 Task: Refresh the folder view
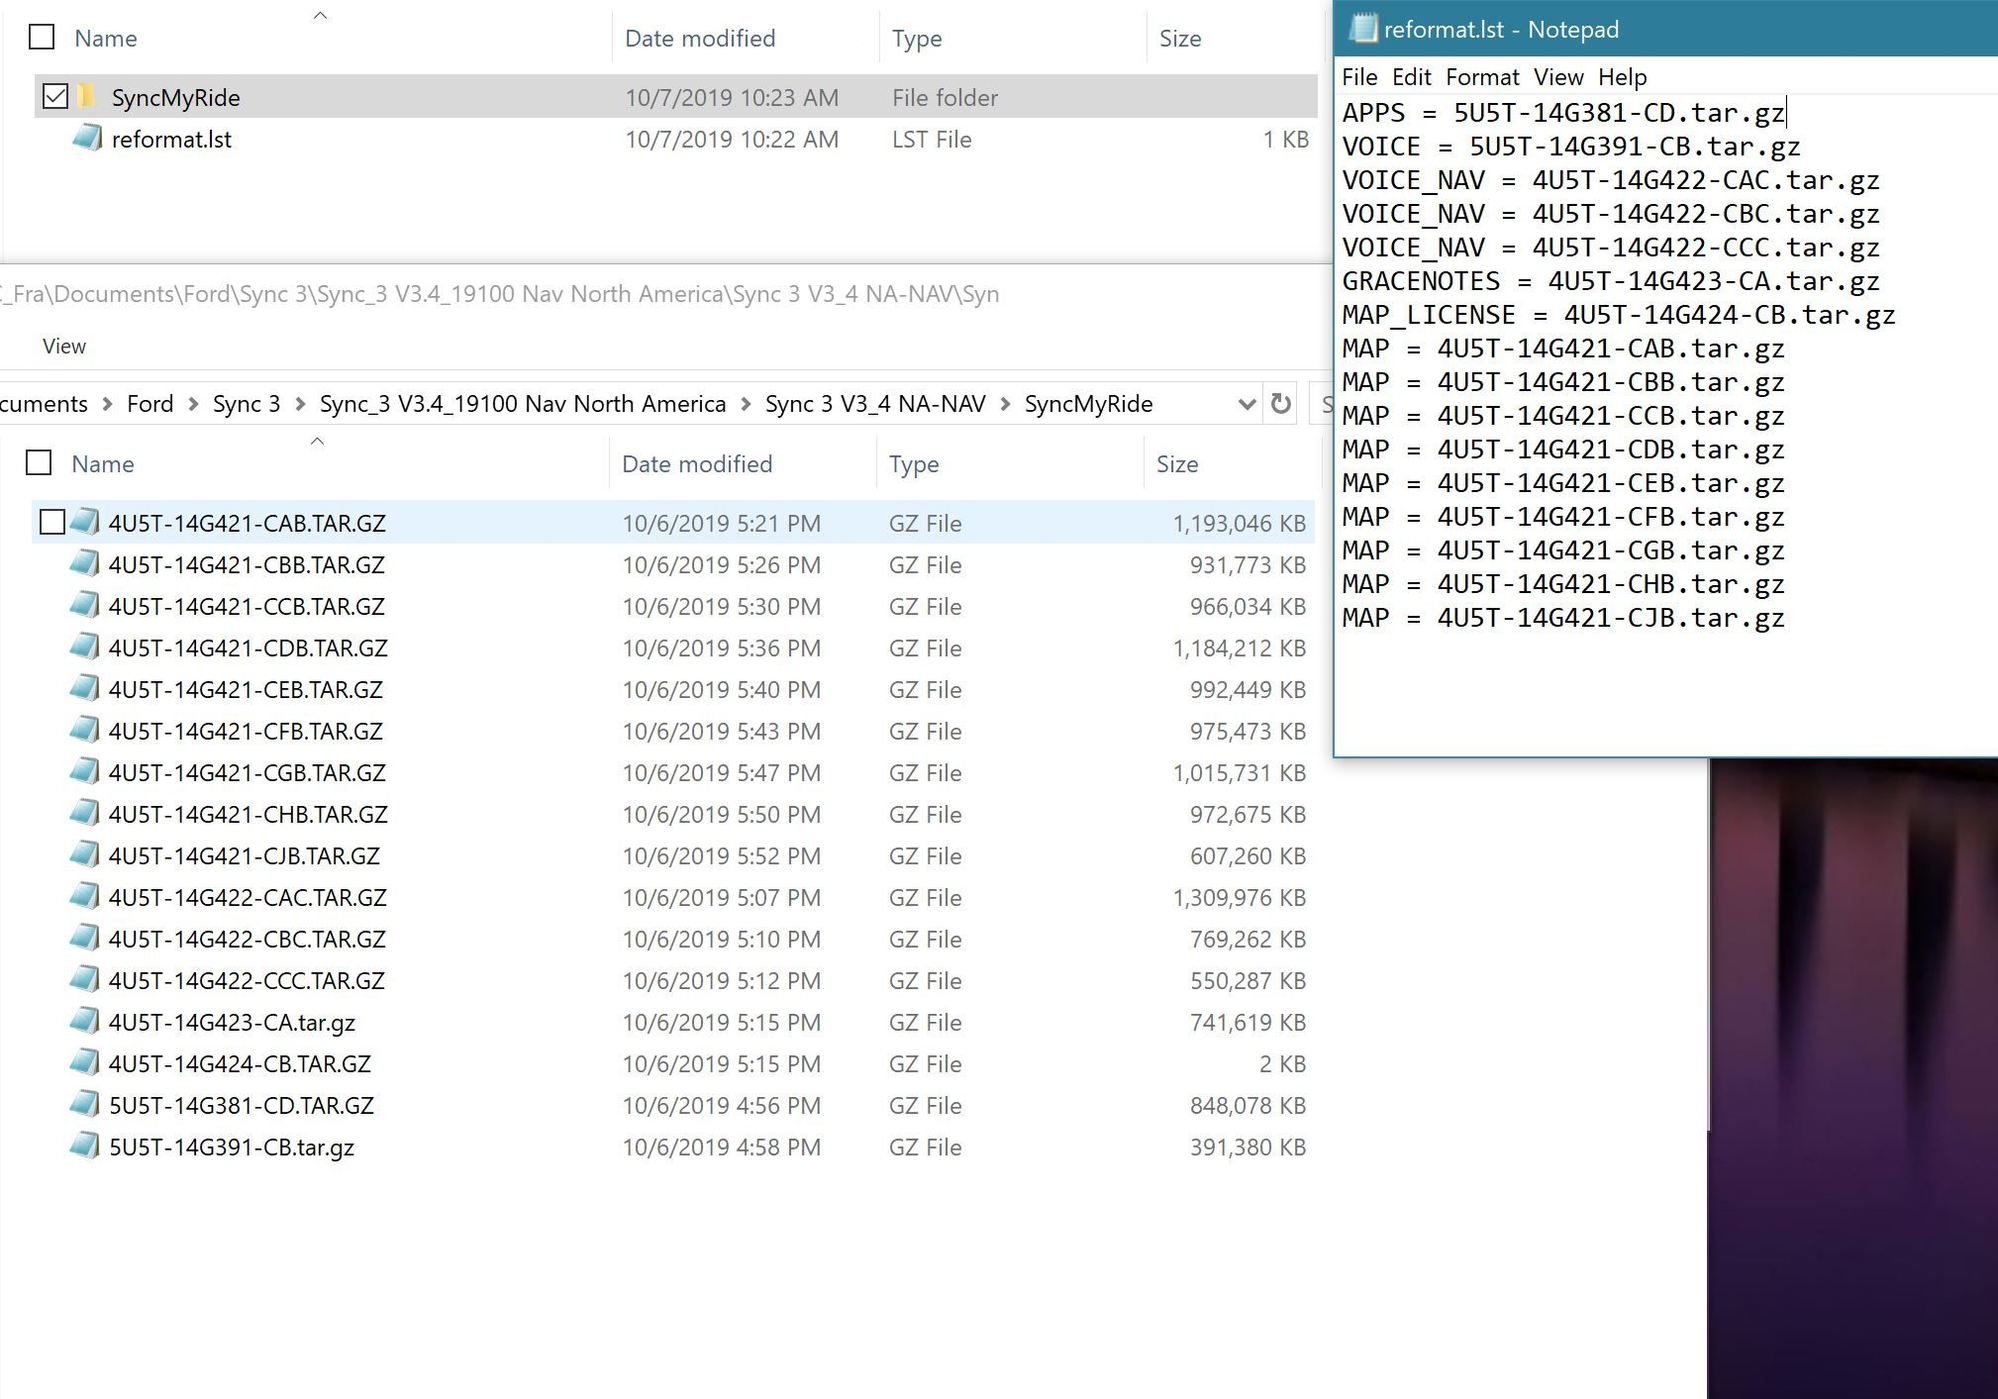click(x=1281, y=404)
